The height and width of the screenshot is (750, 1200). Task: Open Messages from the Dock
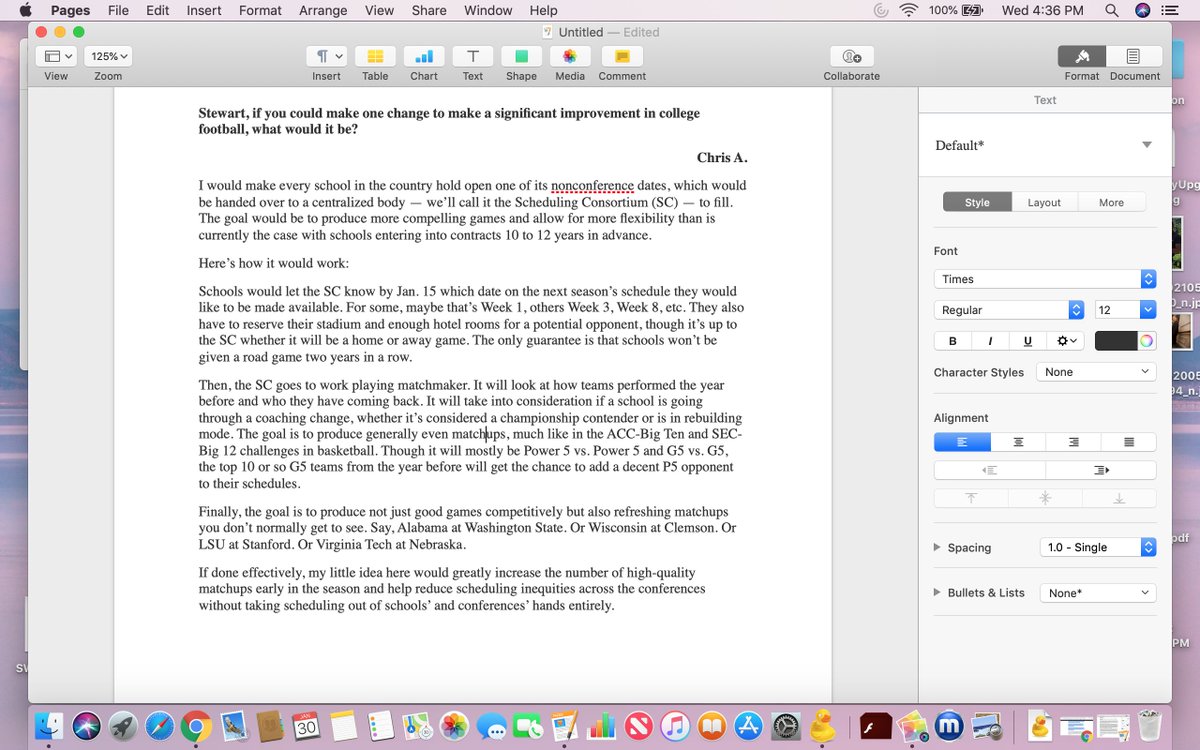click(491, 726)
